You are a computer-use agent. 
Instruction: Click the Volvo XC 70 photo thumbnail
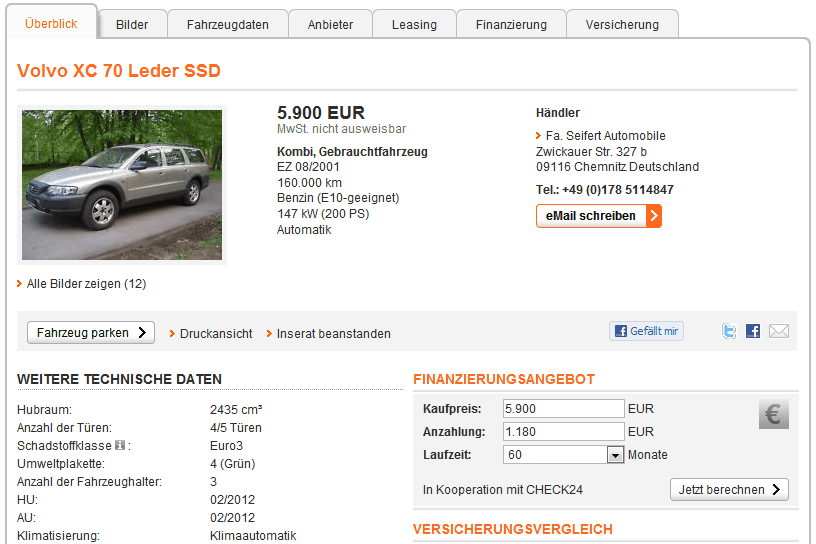pos(122,185)
